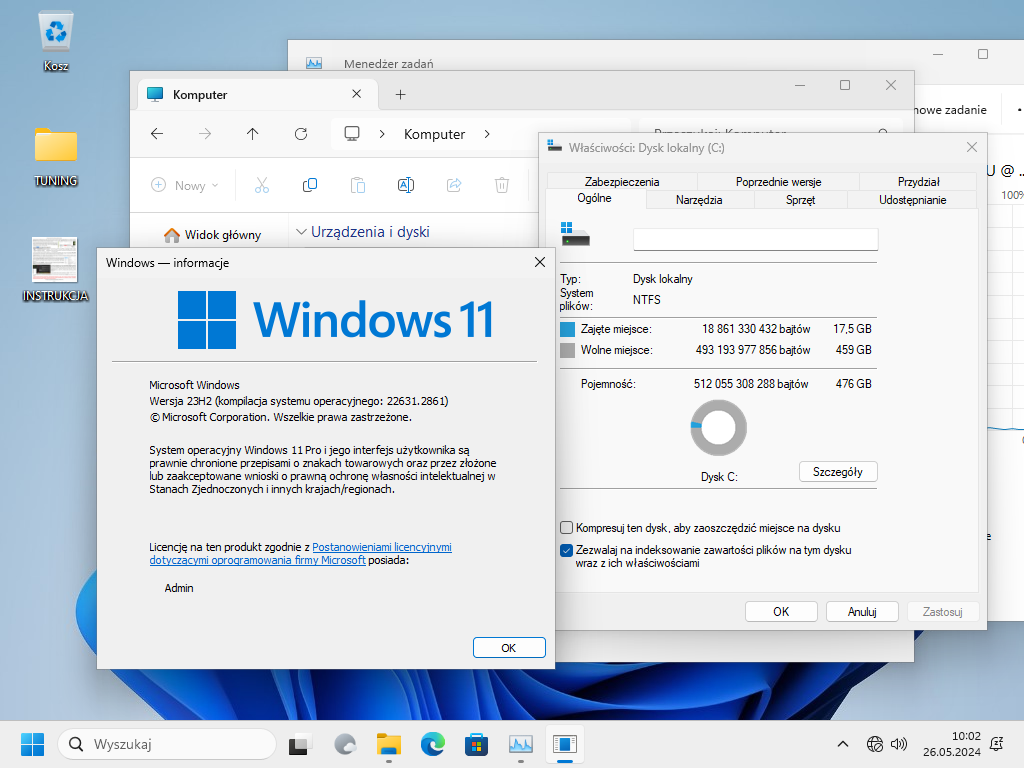Open a new Explorer tab with plus
Viewport: 1024px width, 768px height.
pyautogui.click(x=400, y=95)
